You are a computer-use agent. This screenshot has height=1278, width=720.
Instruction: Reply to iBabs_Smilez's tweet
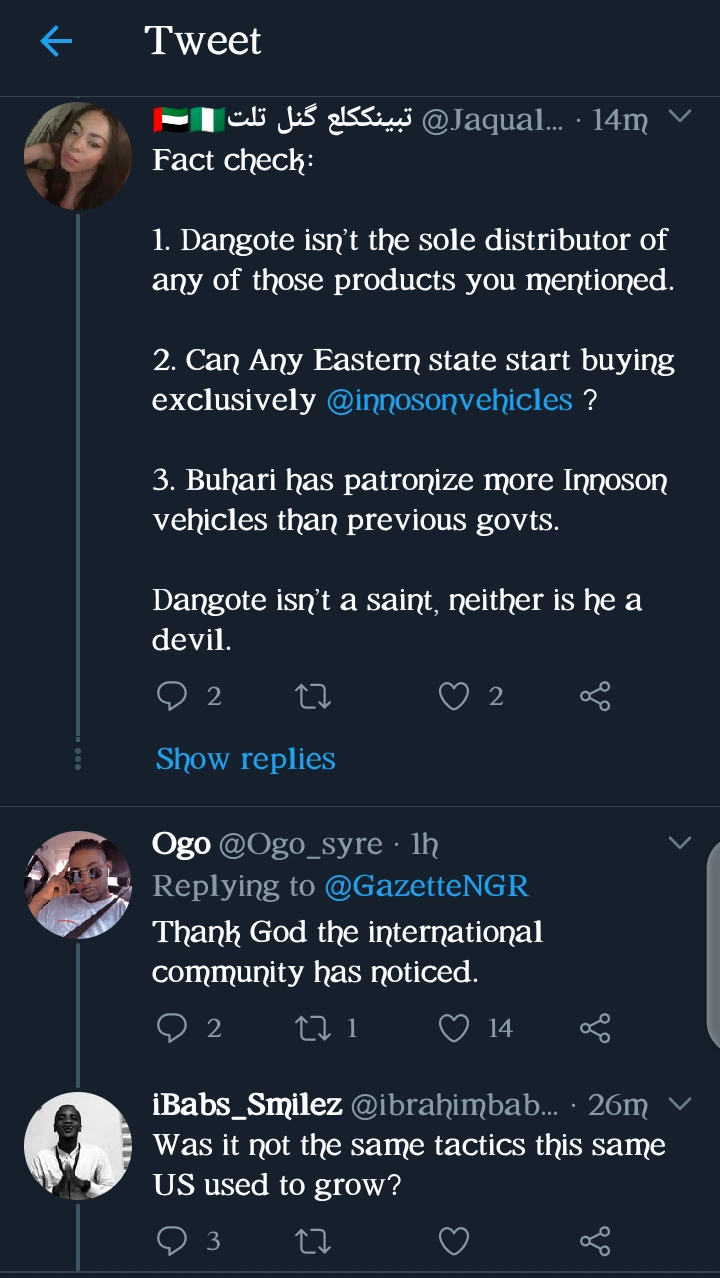click(x=173, y=1241)
